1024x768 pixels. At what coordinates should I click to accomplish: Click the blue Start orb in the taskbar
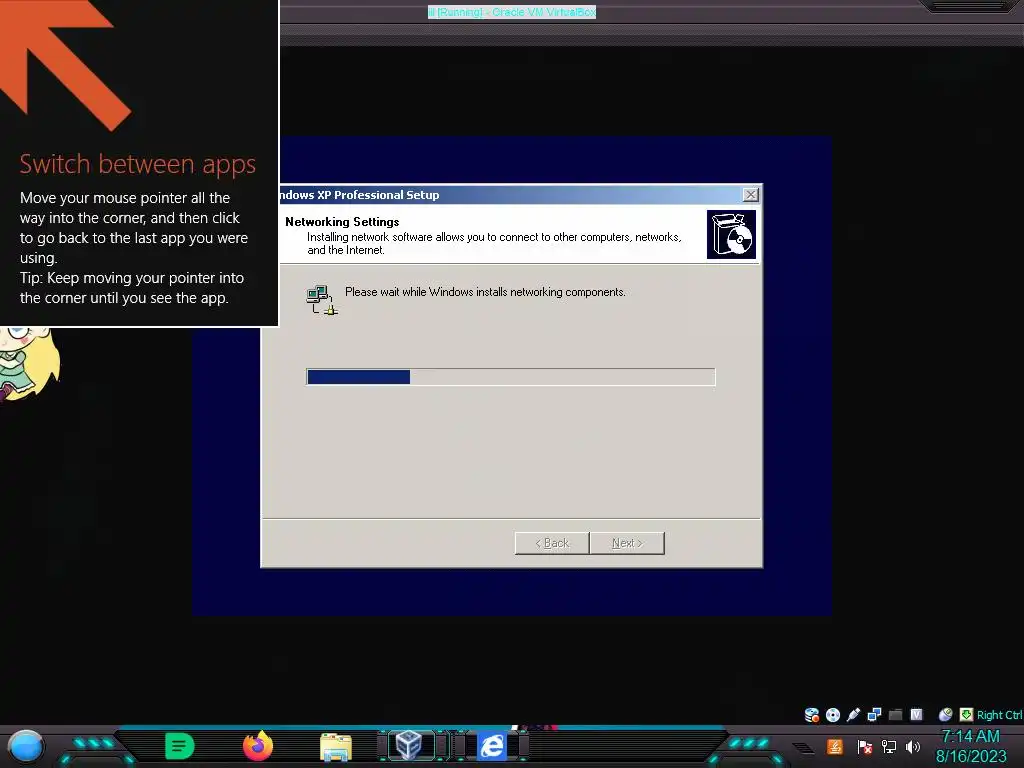26,746
